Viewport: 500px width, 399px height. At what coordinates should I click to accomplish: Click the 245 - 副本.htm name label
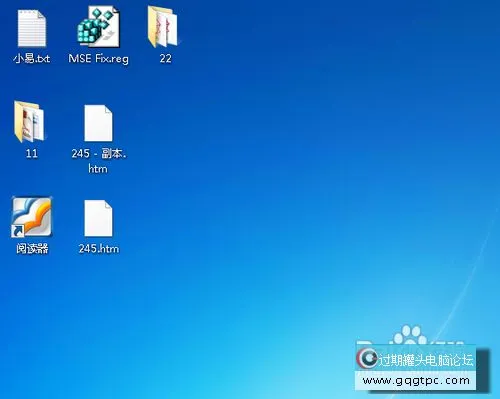point(99,161)
